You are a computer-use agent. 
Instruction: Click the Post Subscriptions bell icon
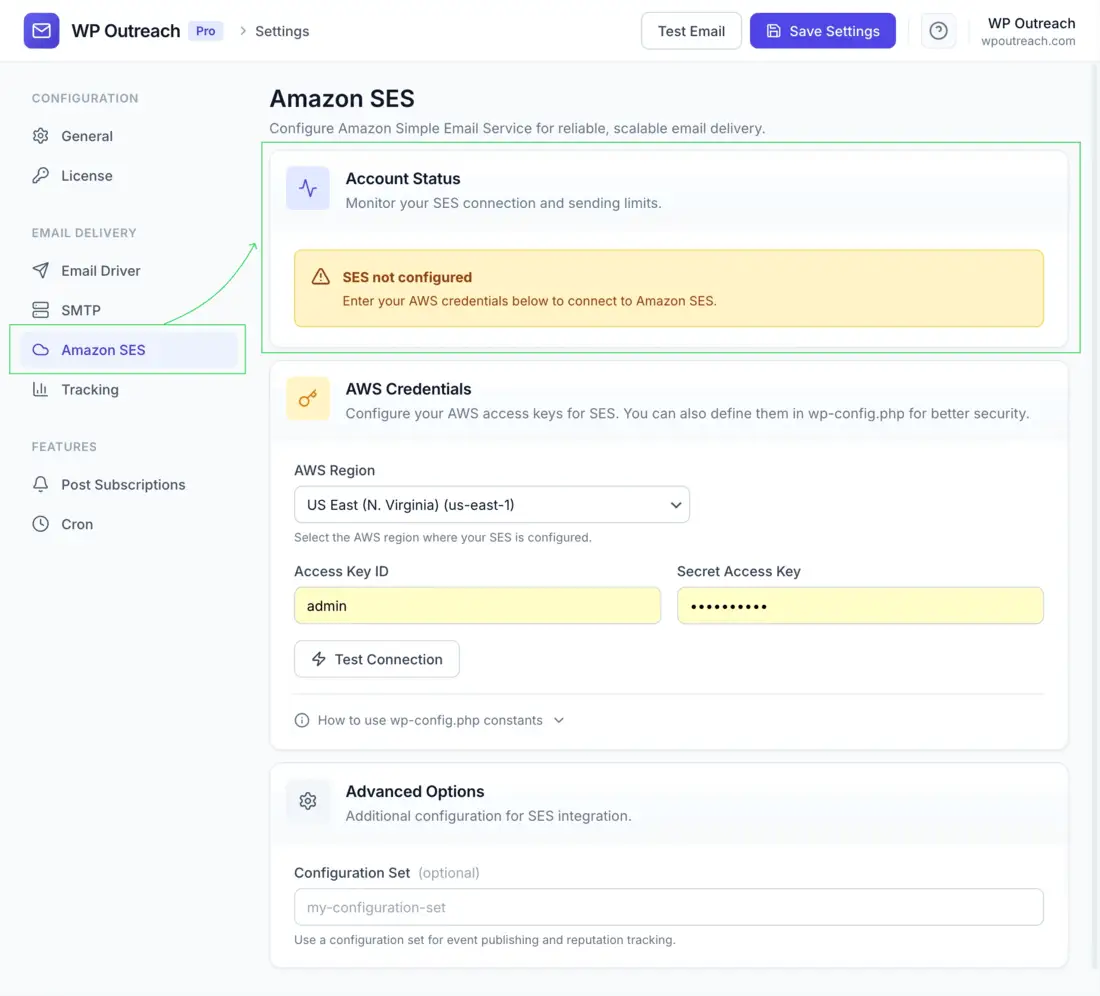pyautogui.click(x=42, y=484)
